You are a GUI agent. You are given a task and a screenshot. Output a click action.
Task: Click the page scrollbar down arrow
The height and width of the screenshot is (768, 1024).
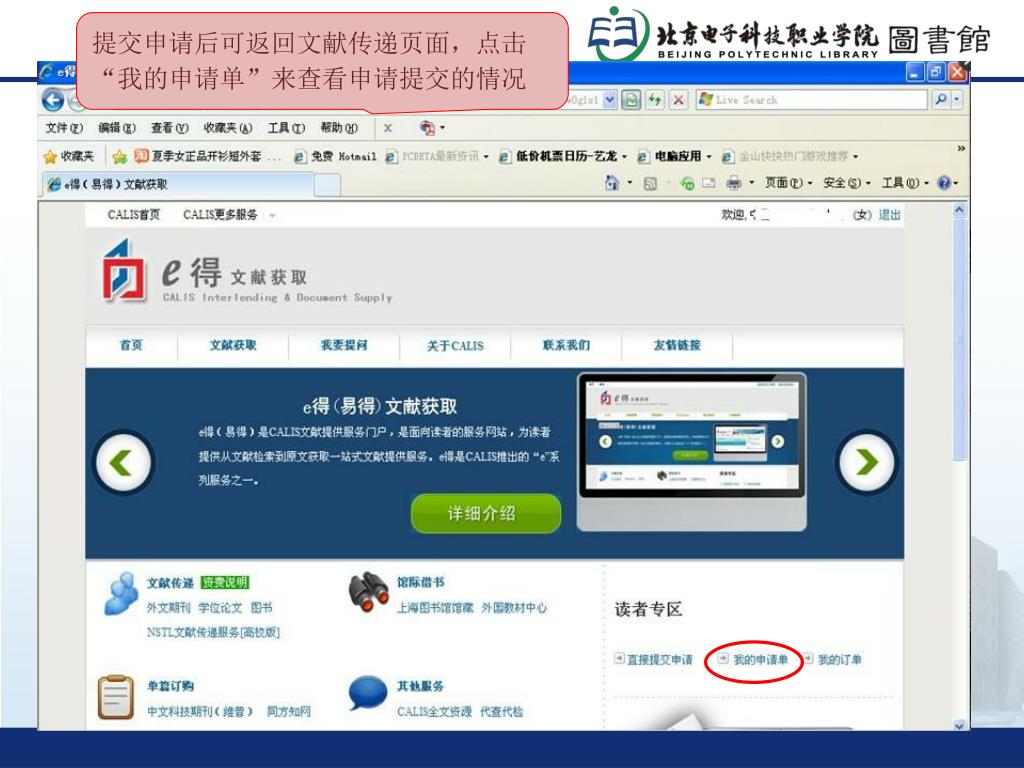point(959,724)
